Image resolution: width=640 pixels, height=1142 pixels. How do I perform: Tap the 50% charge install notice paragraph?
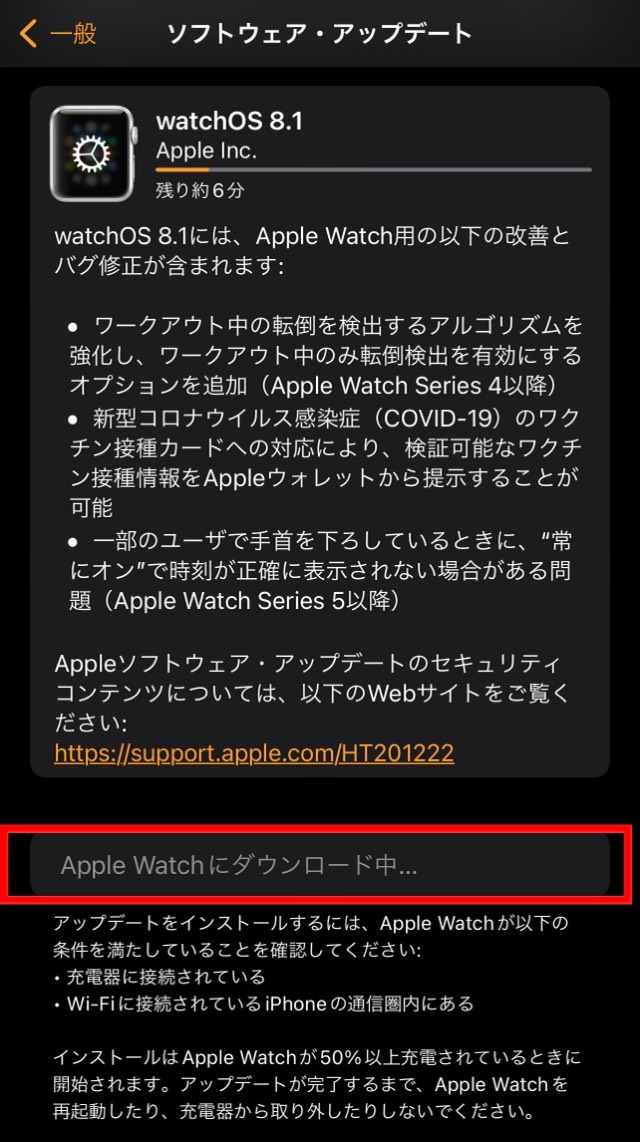pyautogui.click(x=317, y=1084)
